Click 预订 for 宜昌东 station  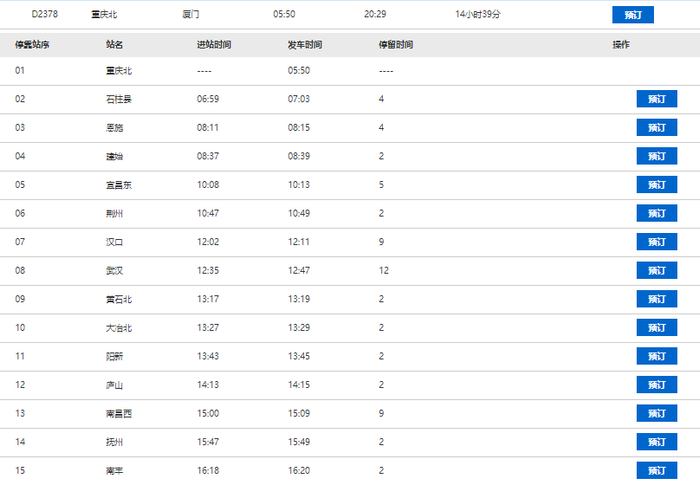[656, 185]
